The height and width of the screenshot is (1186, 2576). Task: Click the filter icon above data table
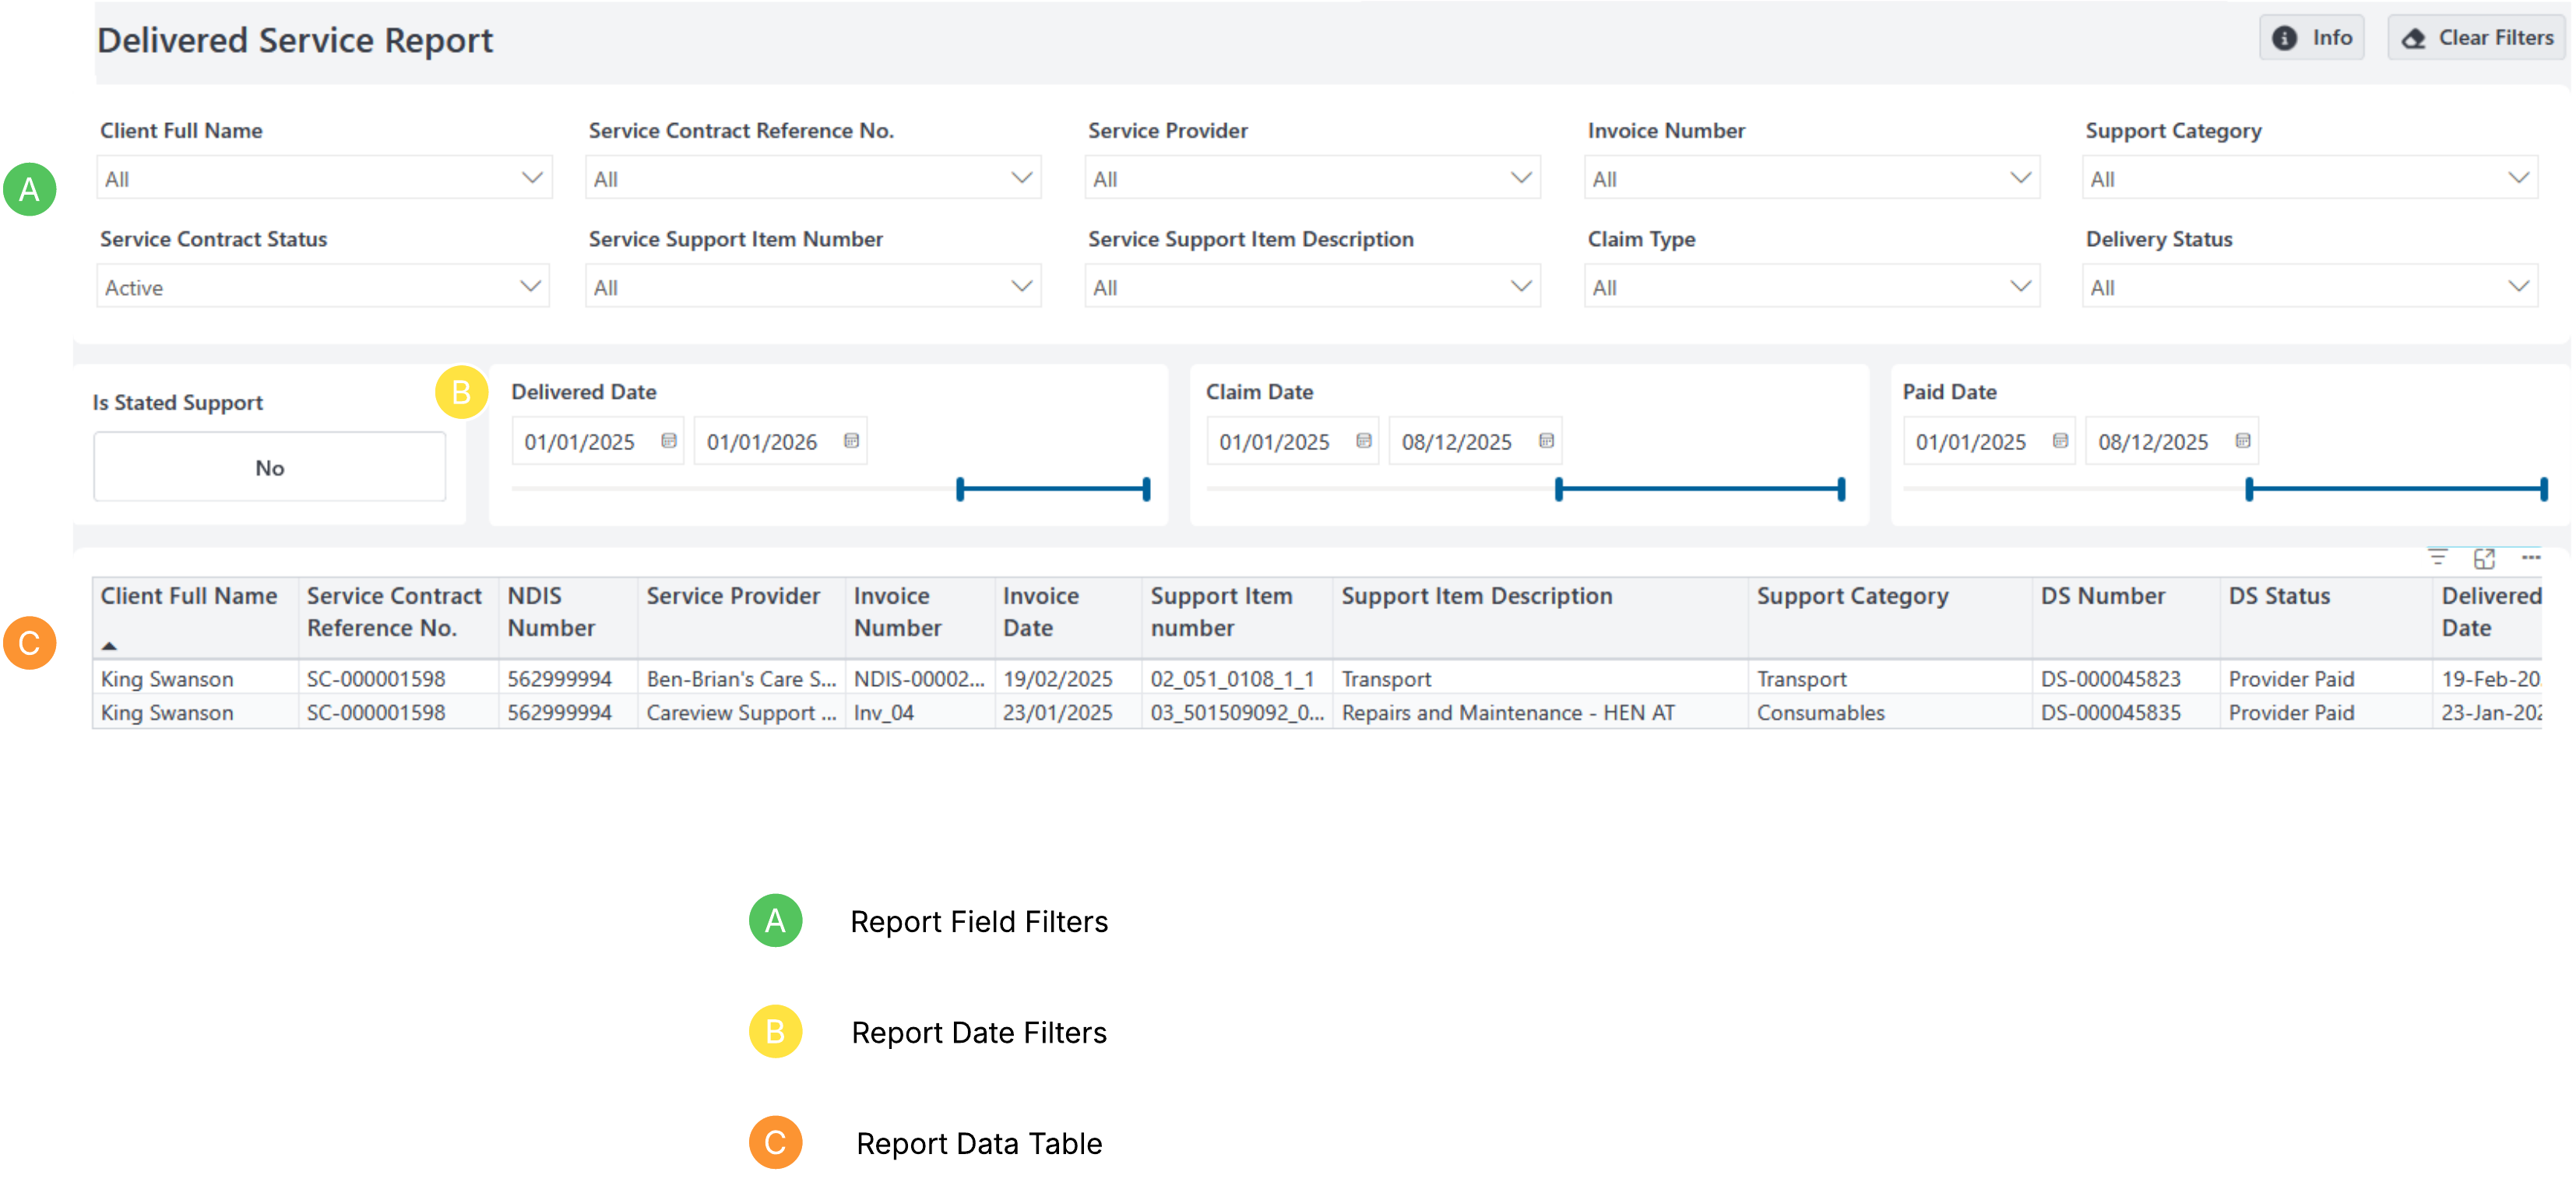2437,558
